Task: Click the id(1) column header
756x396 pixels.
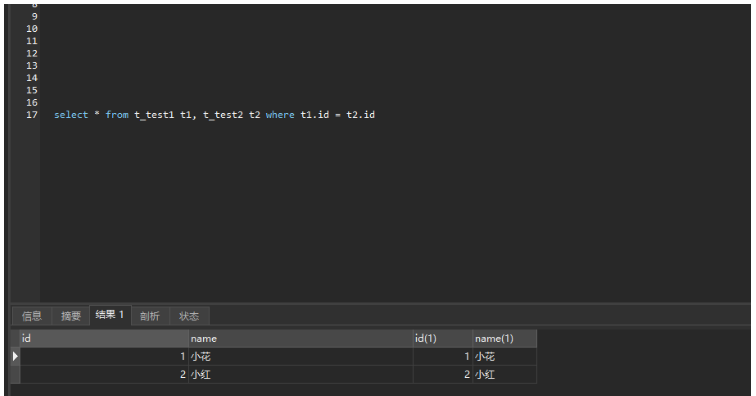Action: (x=443, y=339)
